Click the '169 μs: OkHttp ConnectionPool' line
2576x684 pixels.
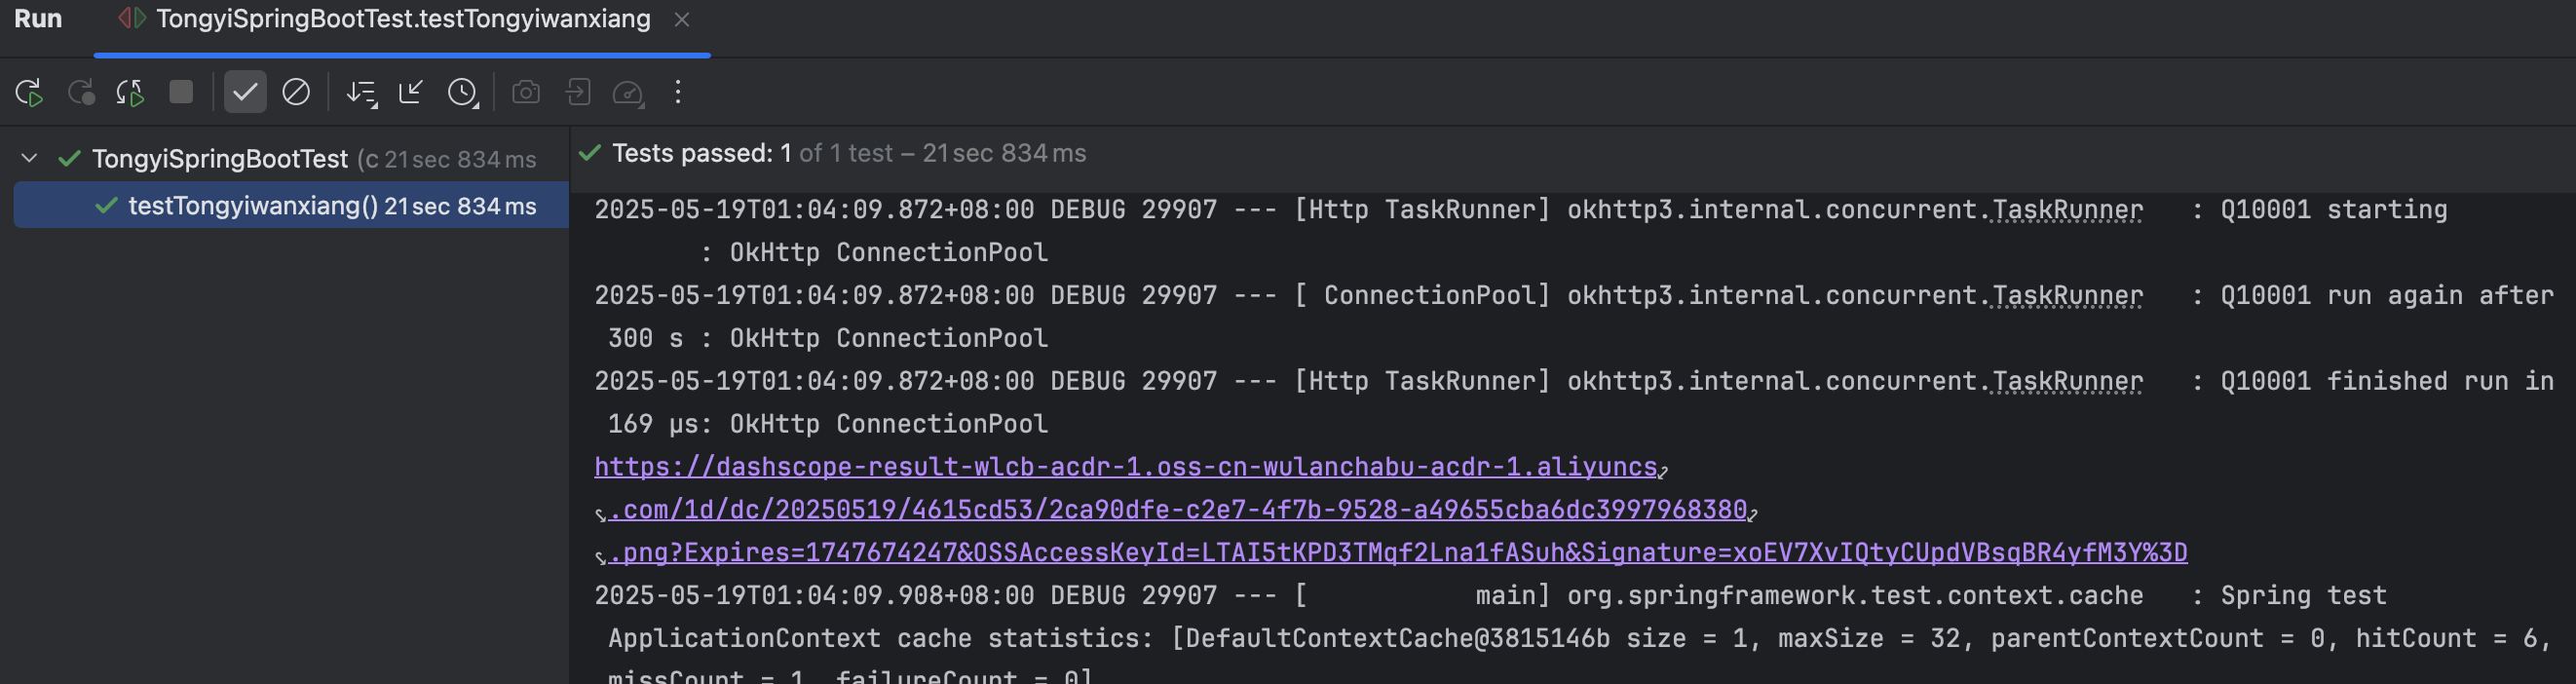[x=828, y=425]
